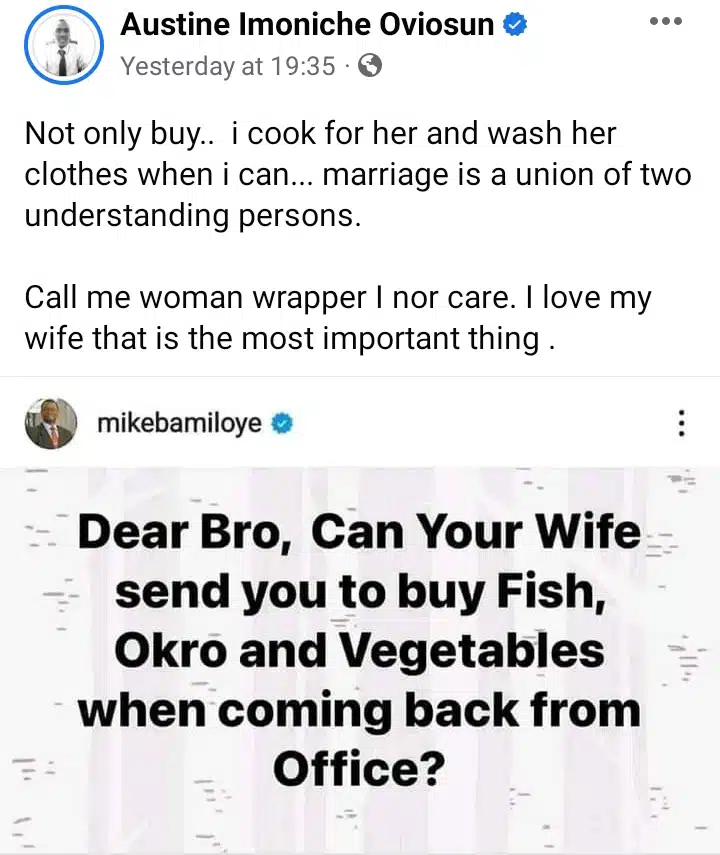Click the "Okro and Vegetables" image line
The height and width of the screenshot is (855, 720).
pos(358,651)
